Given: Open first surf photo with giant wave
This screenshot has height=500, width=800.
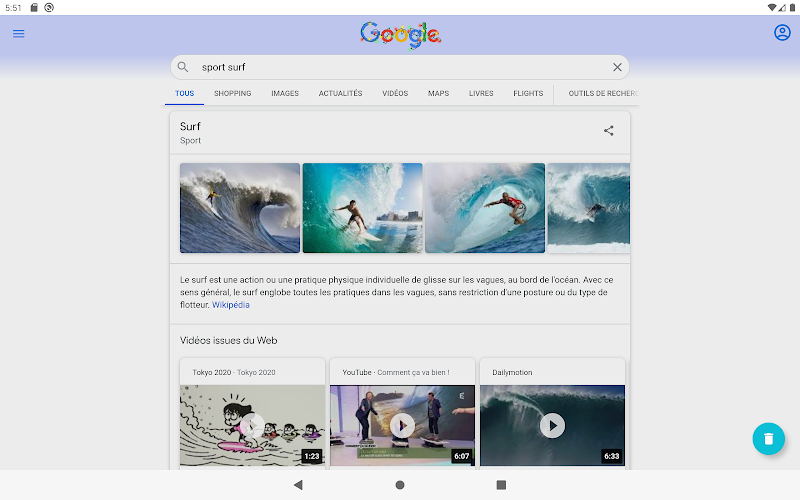Looking at the screenshot, I should [240, 208].
